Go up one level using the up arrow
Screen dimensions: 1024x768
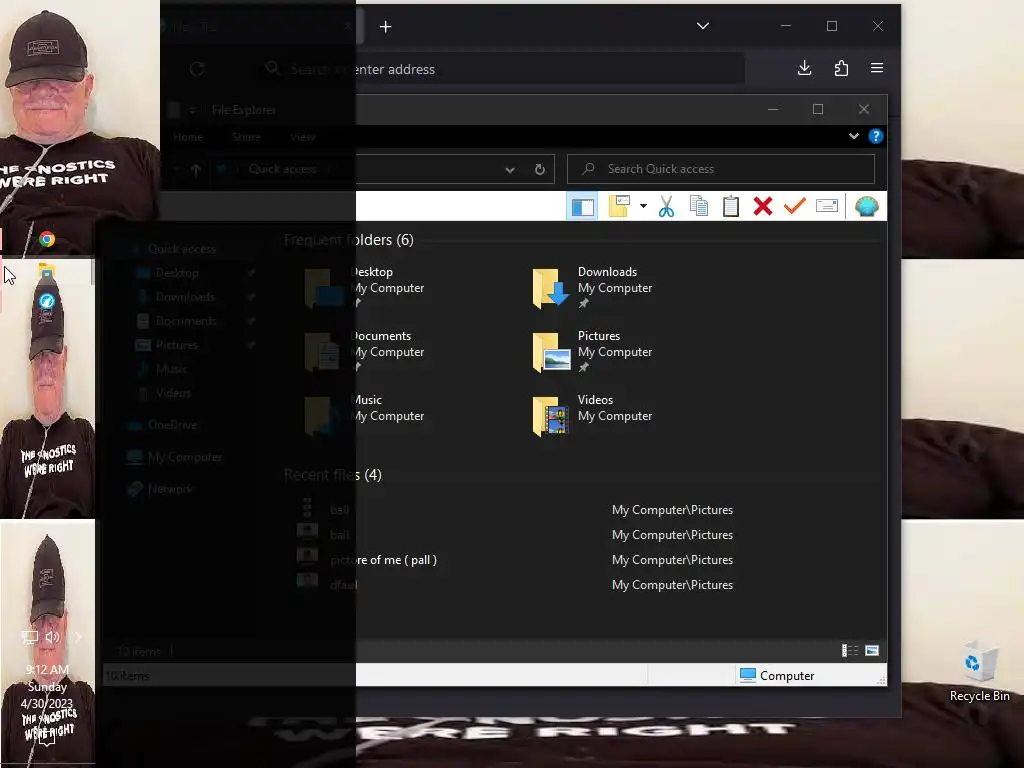(196, 170)
